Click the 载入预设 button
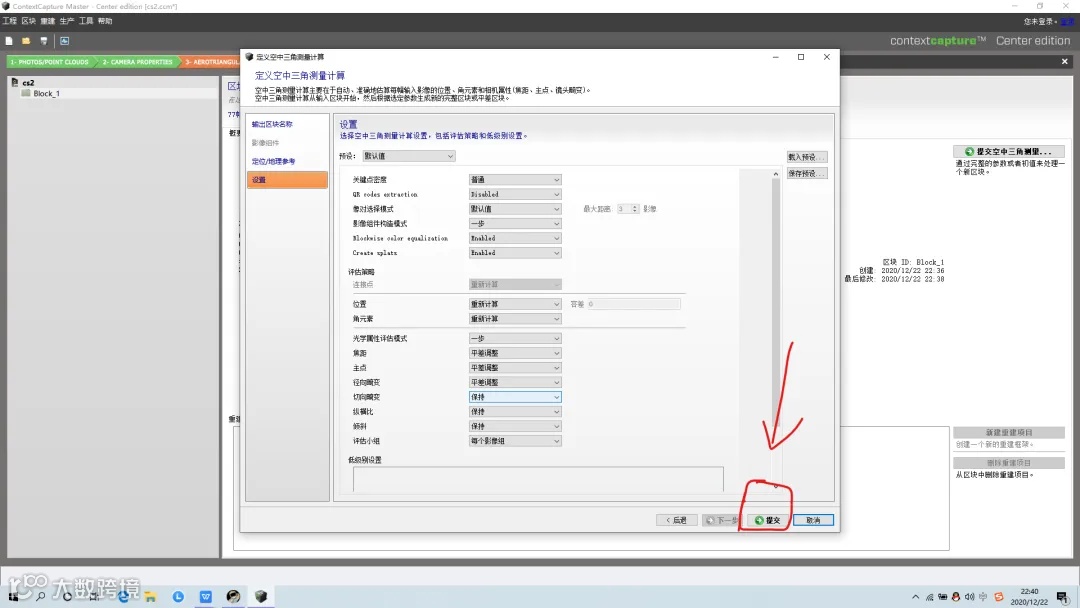Viewport: 1080px width, 608px height. [807, 158]
